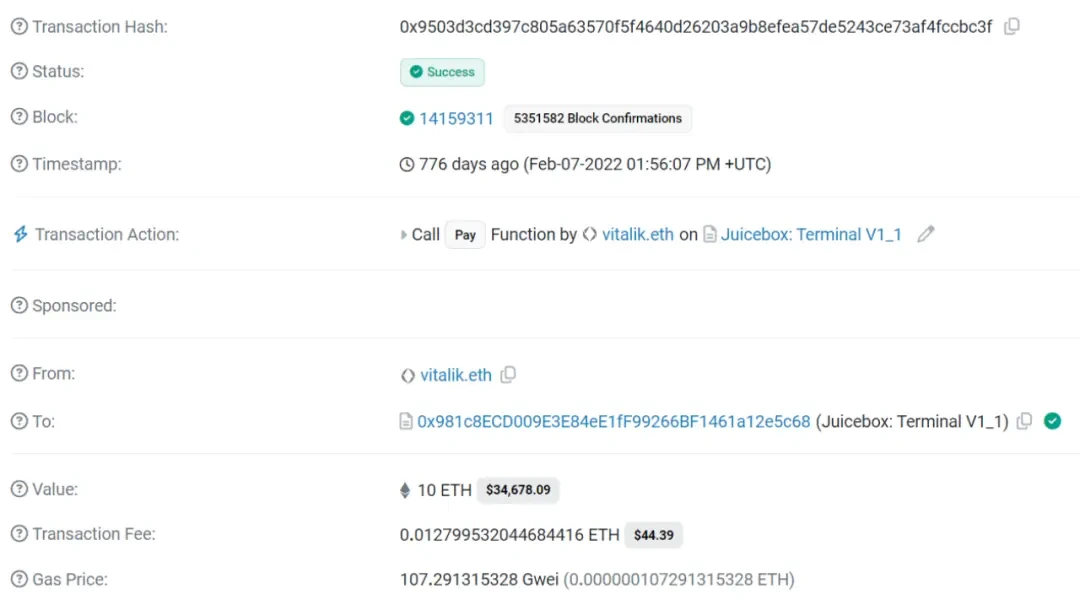Open block 14159311 link
Image resolution: width=1080 pixels, height=605 pixels.
point(456,119)
